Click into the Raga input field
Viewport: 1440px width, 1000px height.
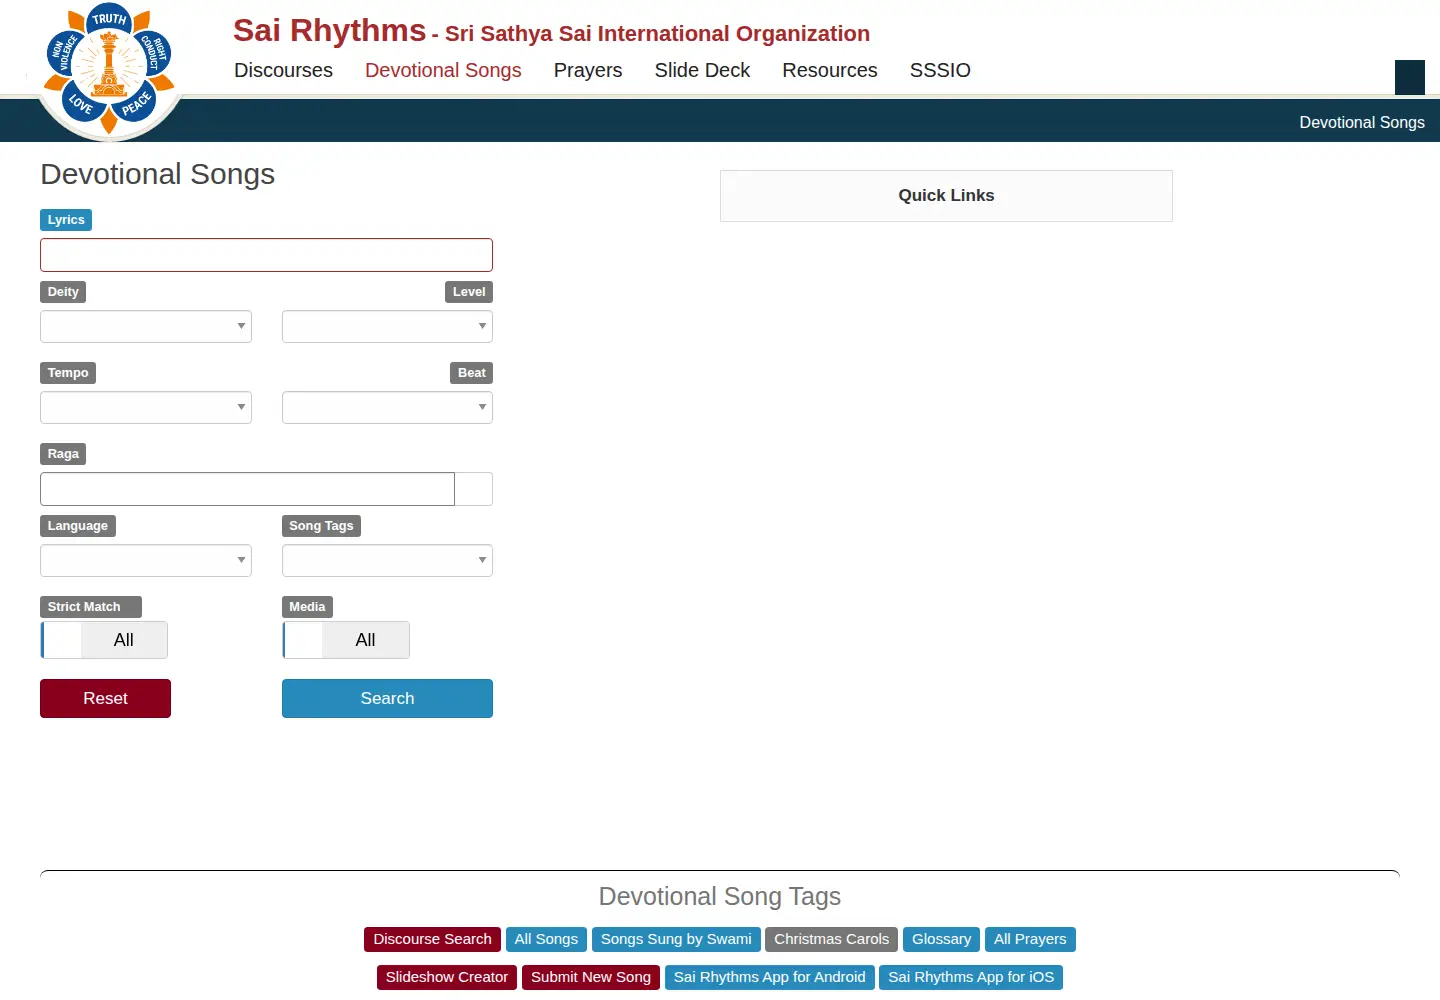[247, 489]
